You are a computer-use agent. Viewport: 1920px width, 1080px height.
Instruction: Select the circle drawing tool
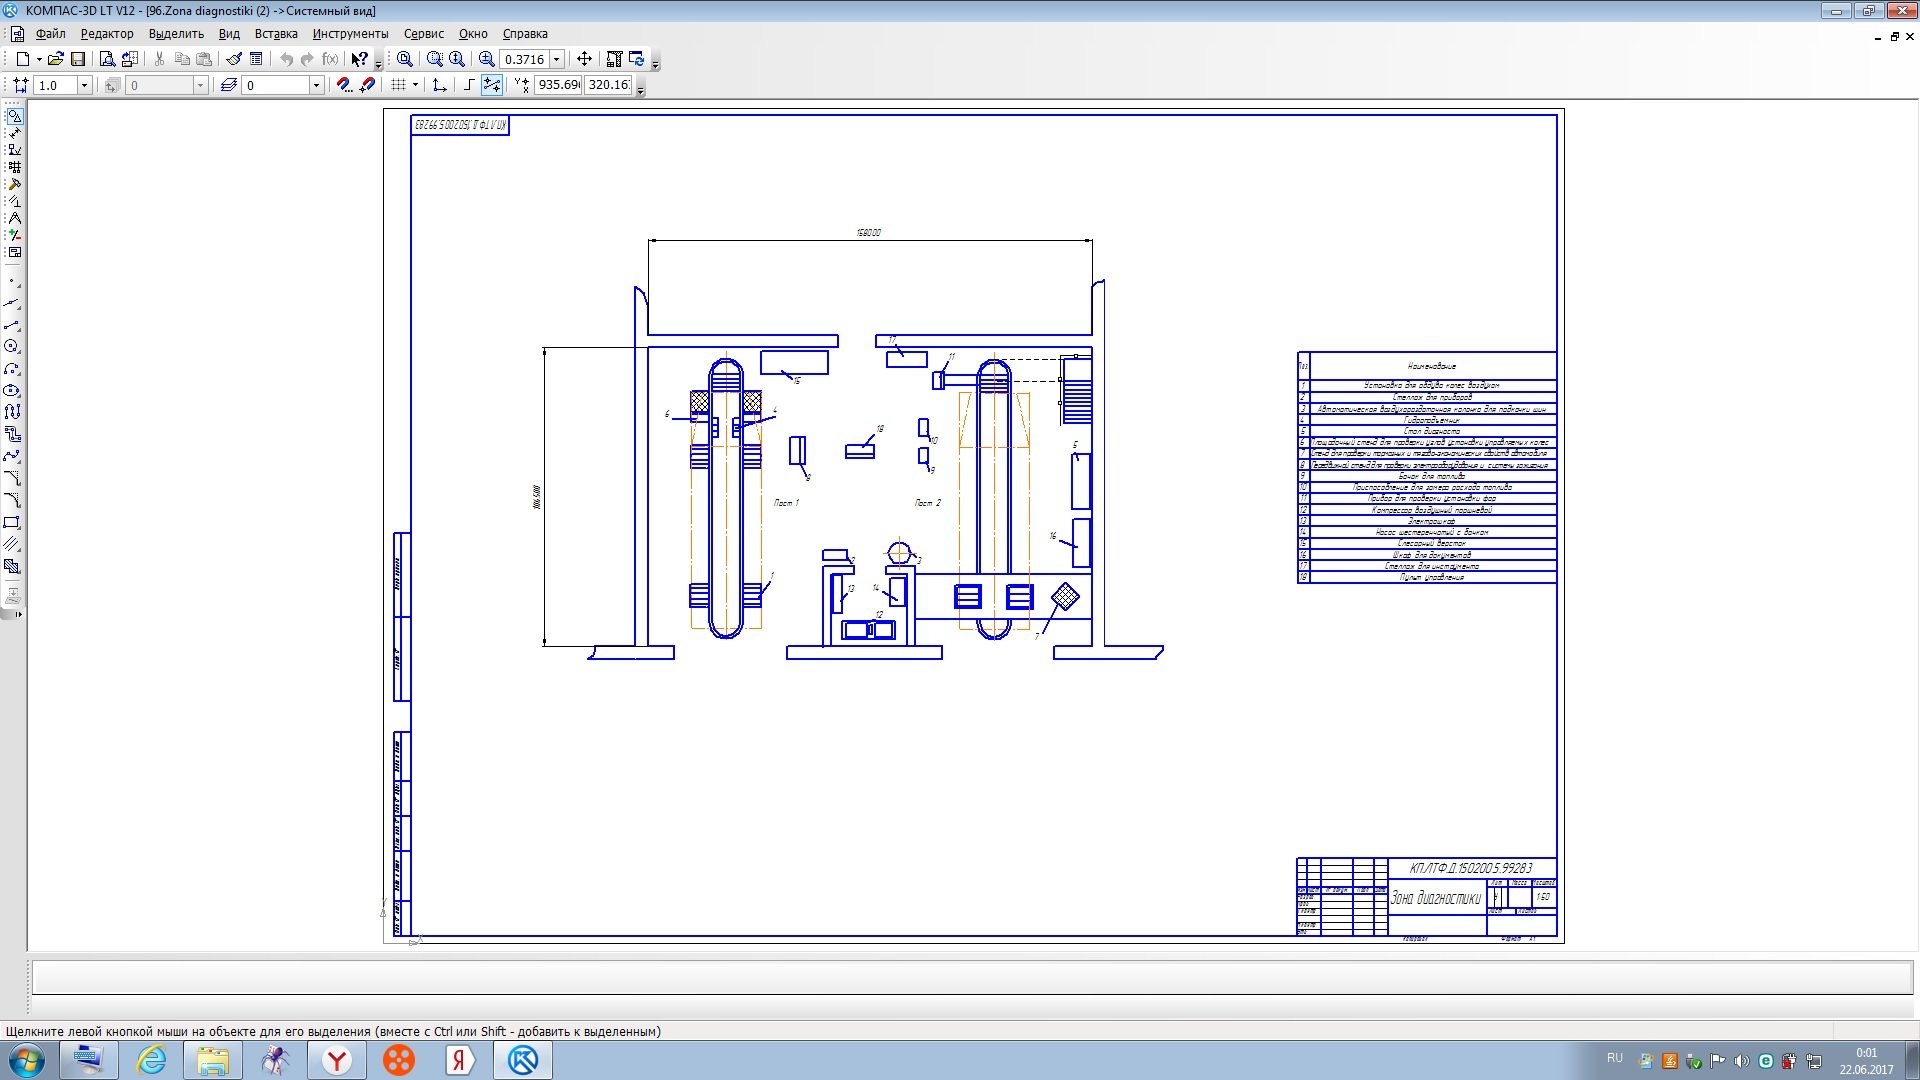coord(12,347)
